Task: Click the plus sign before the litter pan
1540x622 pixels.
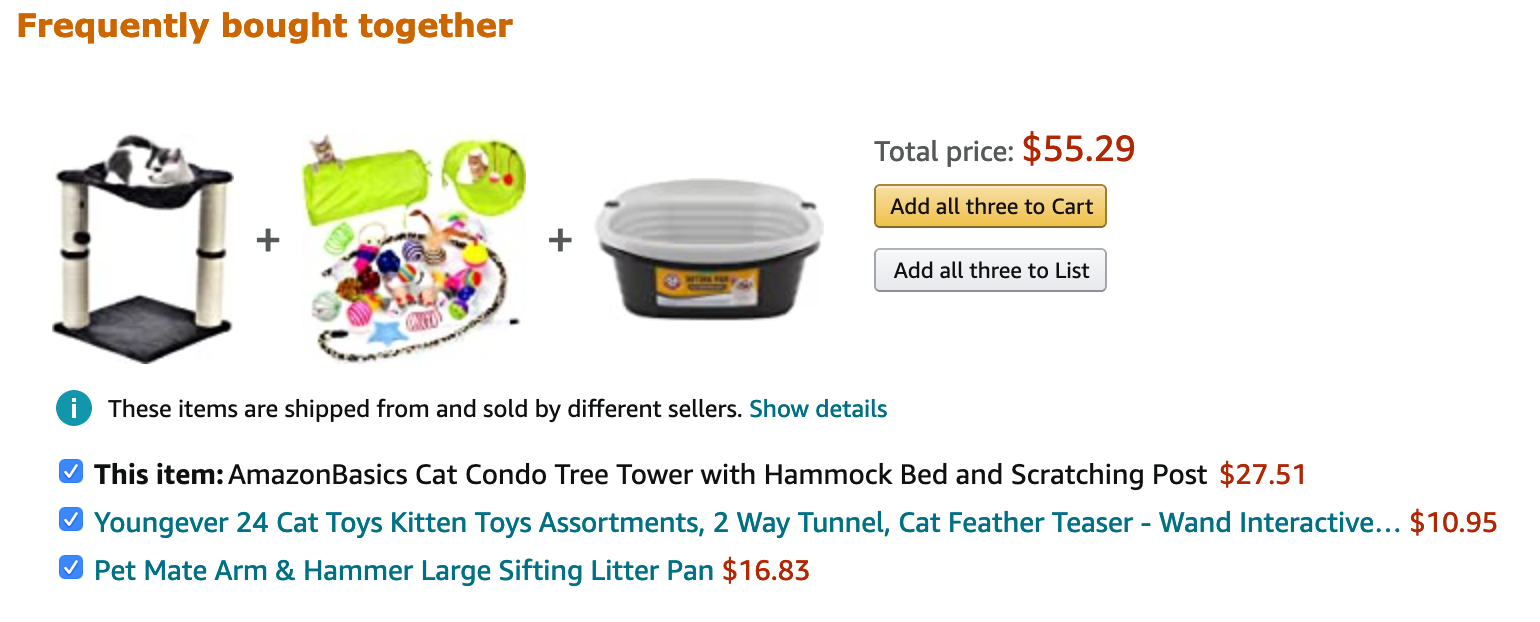Action: tap(560, 240)
